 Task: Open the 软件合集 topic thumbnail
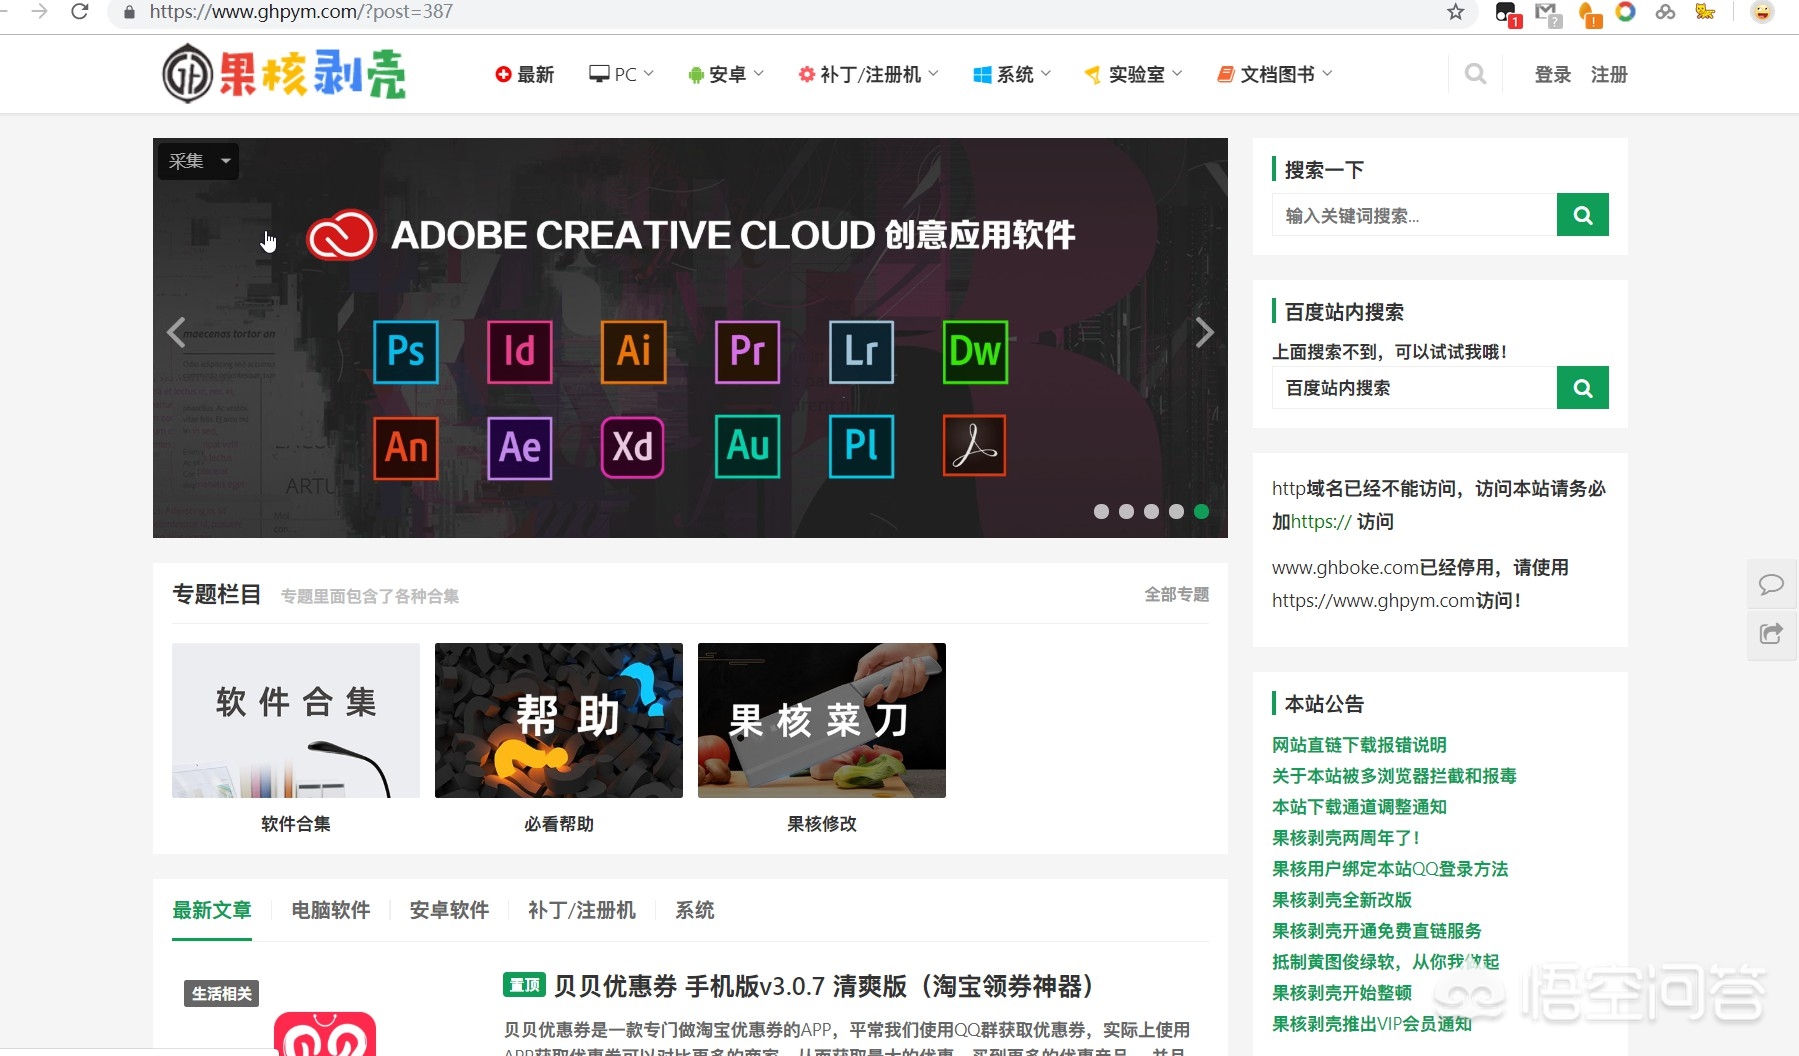[x=296, y=720]
